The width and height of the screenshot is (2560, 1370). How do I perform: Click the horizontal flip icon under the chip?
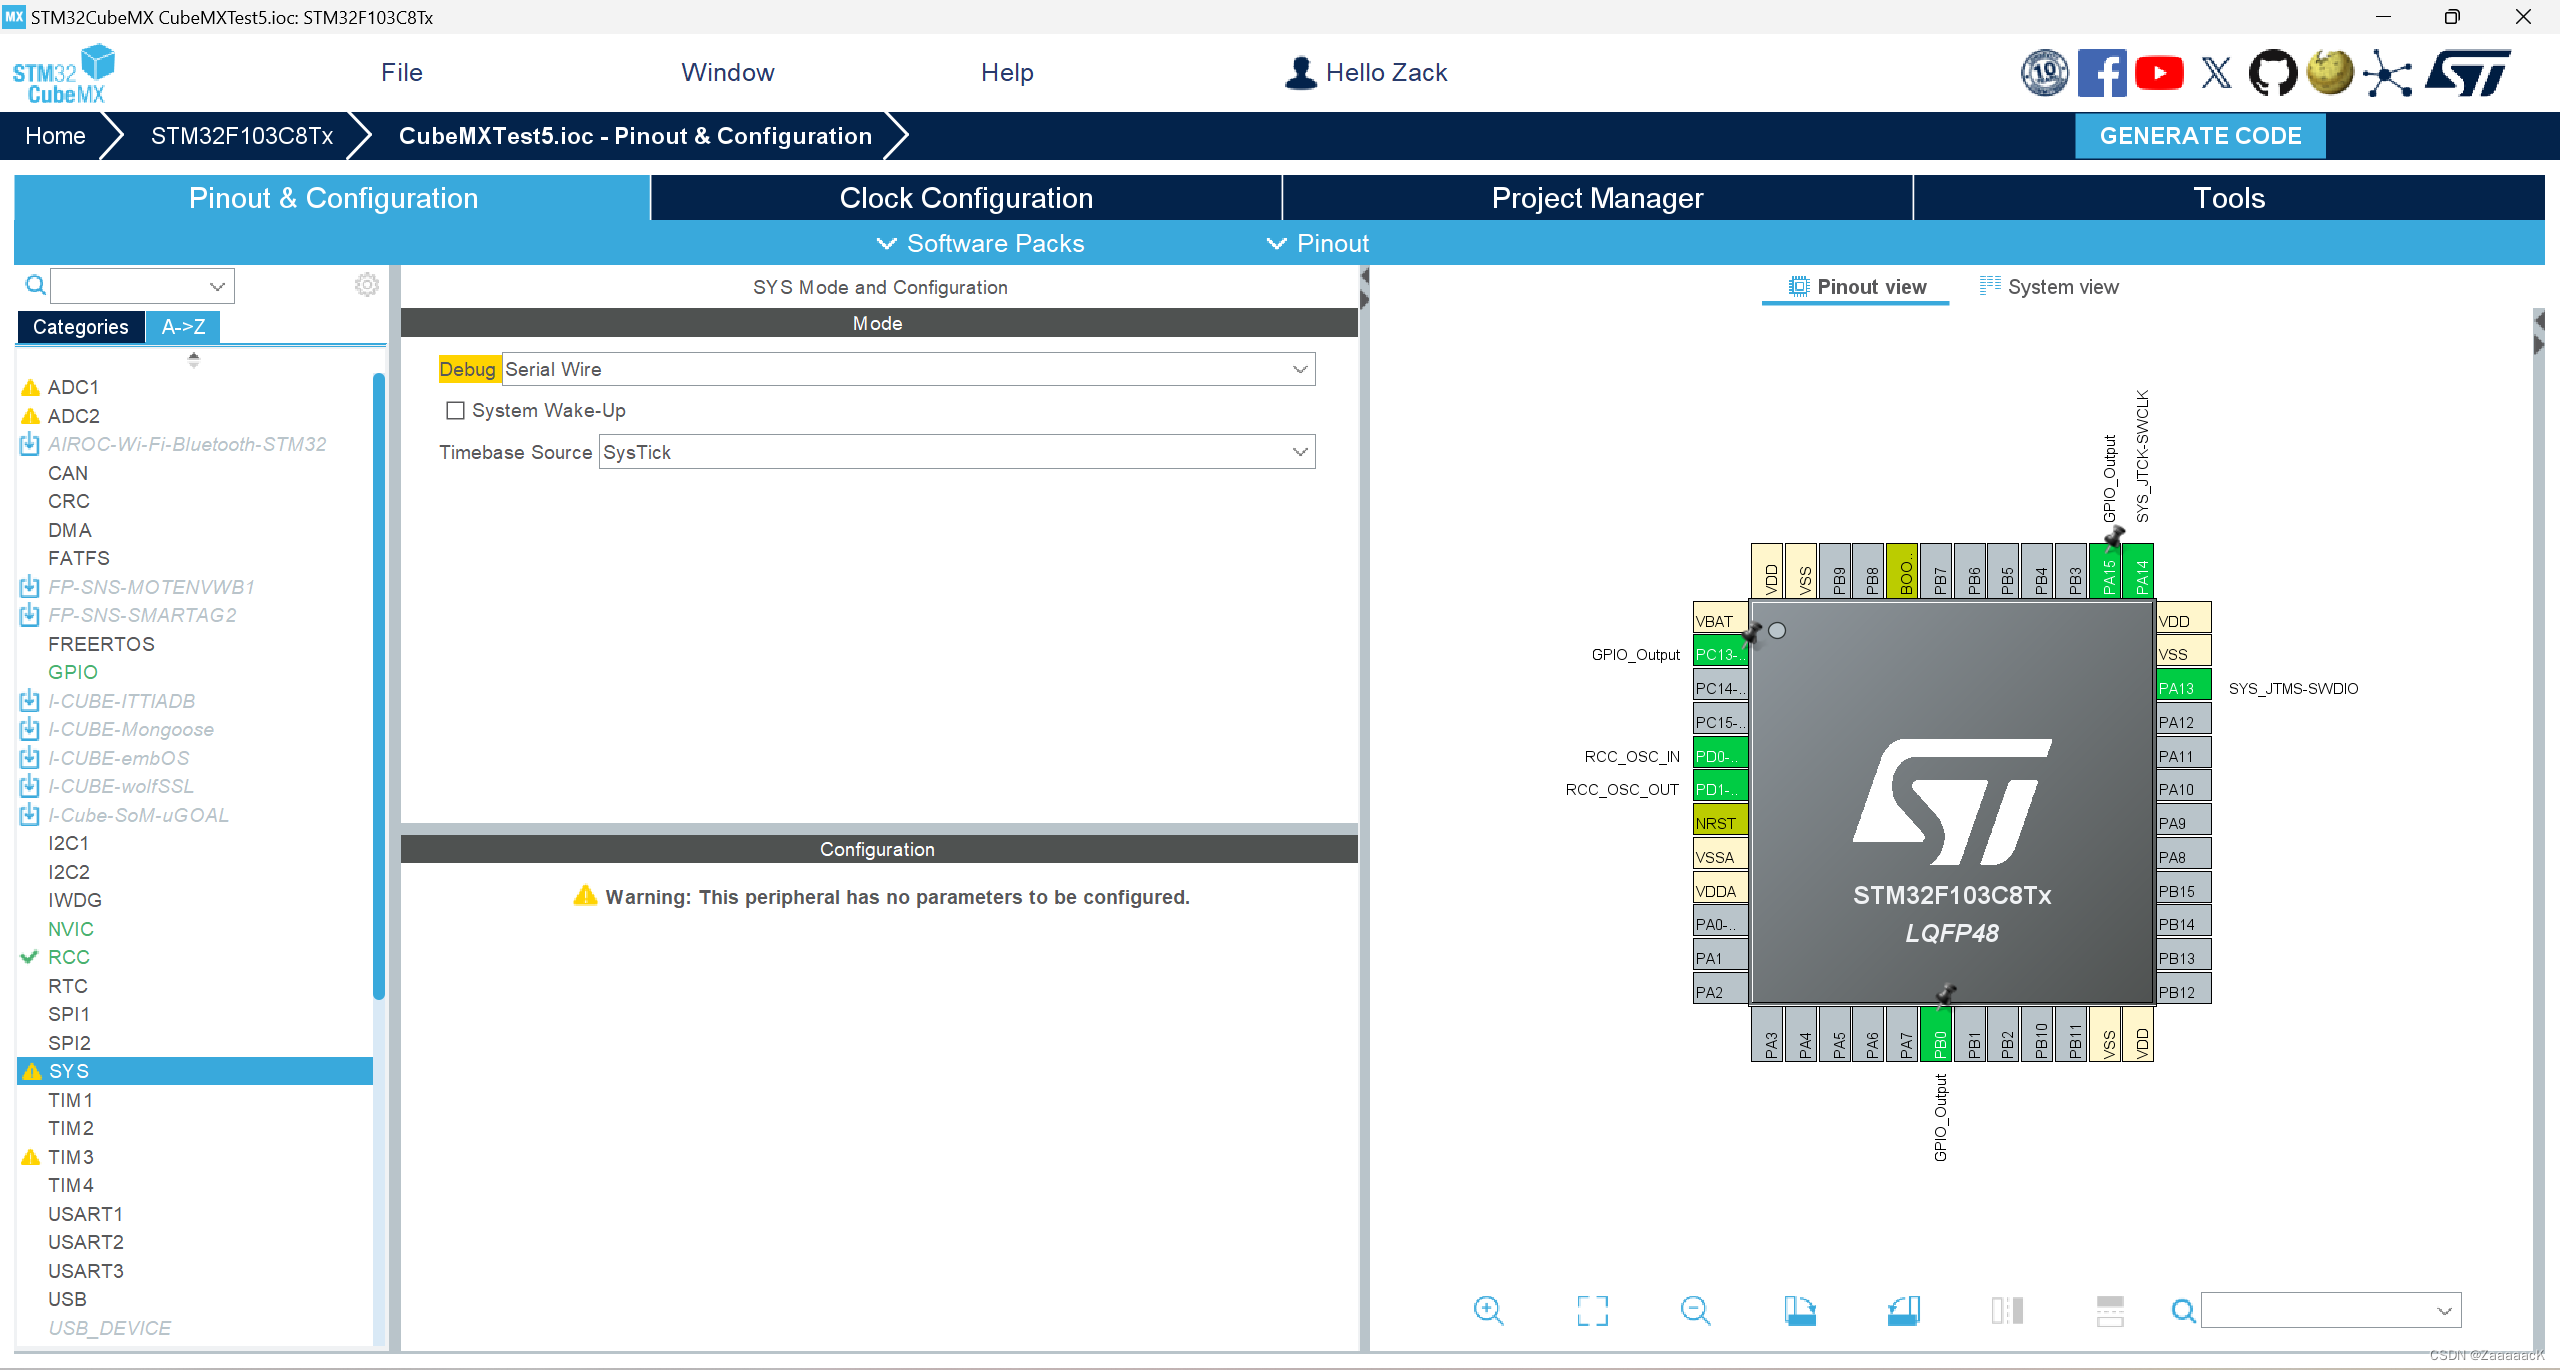2006,1310
